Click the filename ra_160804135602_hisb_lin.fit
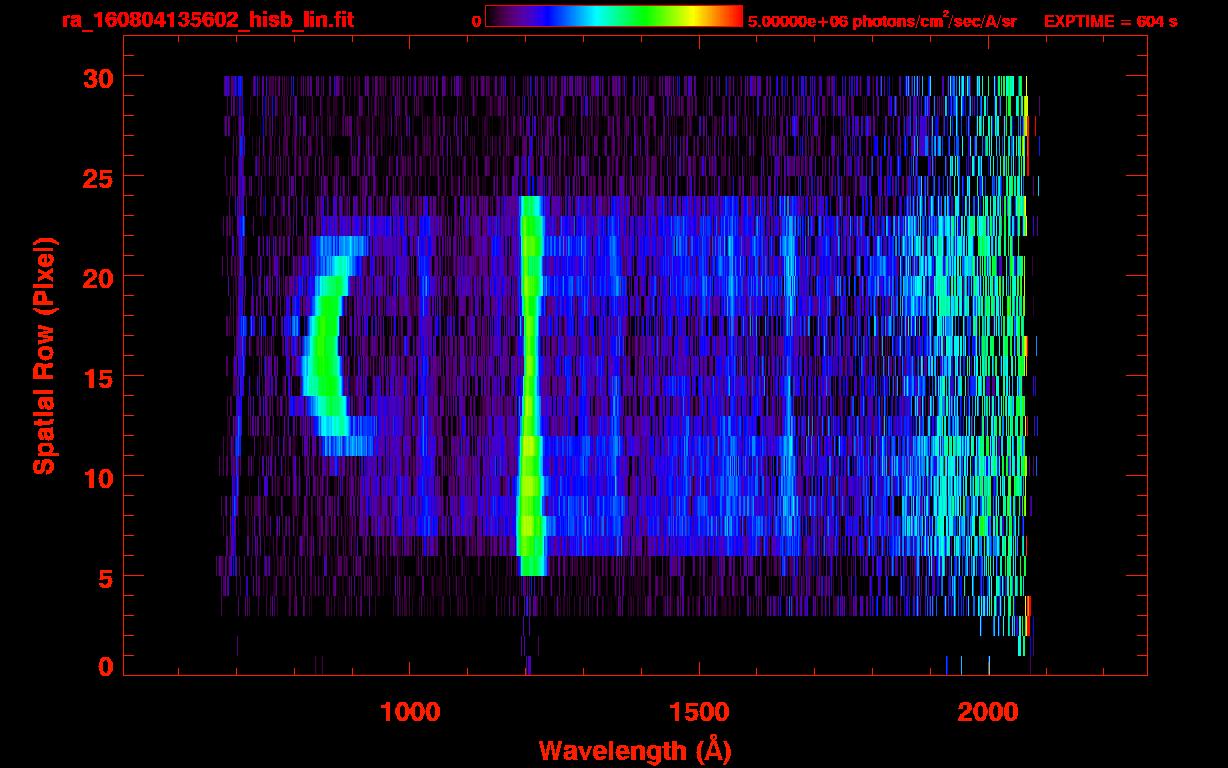This screenshot has height=768, width=1228. (x=206, y=20)
